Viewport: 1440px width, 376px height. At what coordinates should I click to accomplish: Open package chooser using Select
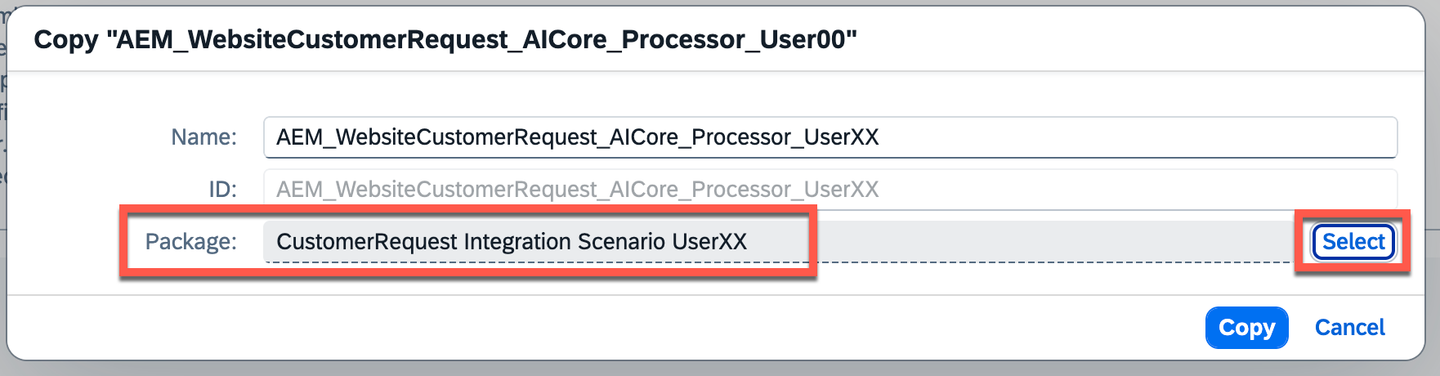click(1353, 241)
